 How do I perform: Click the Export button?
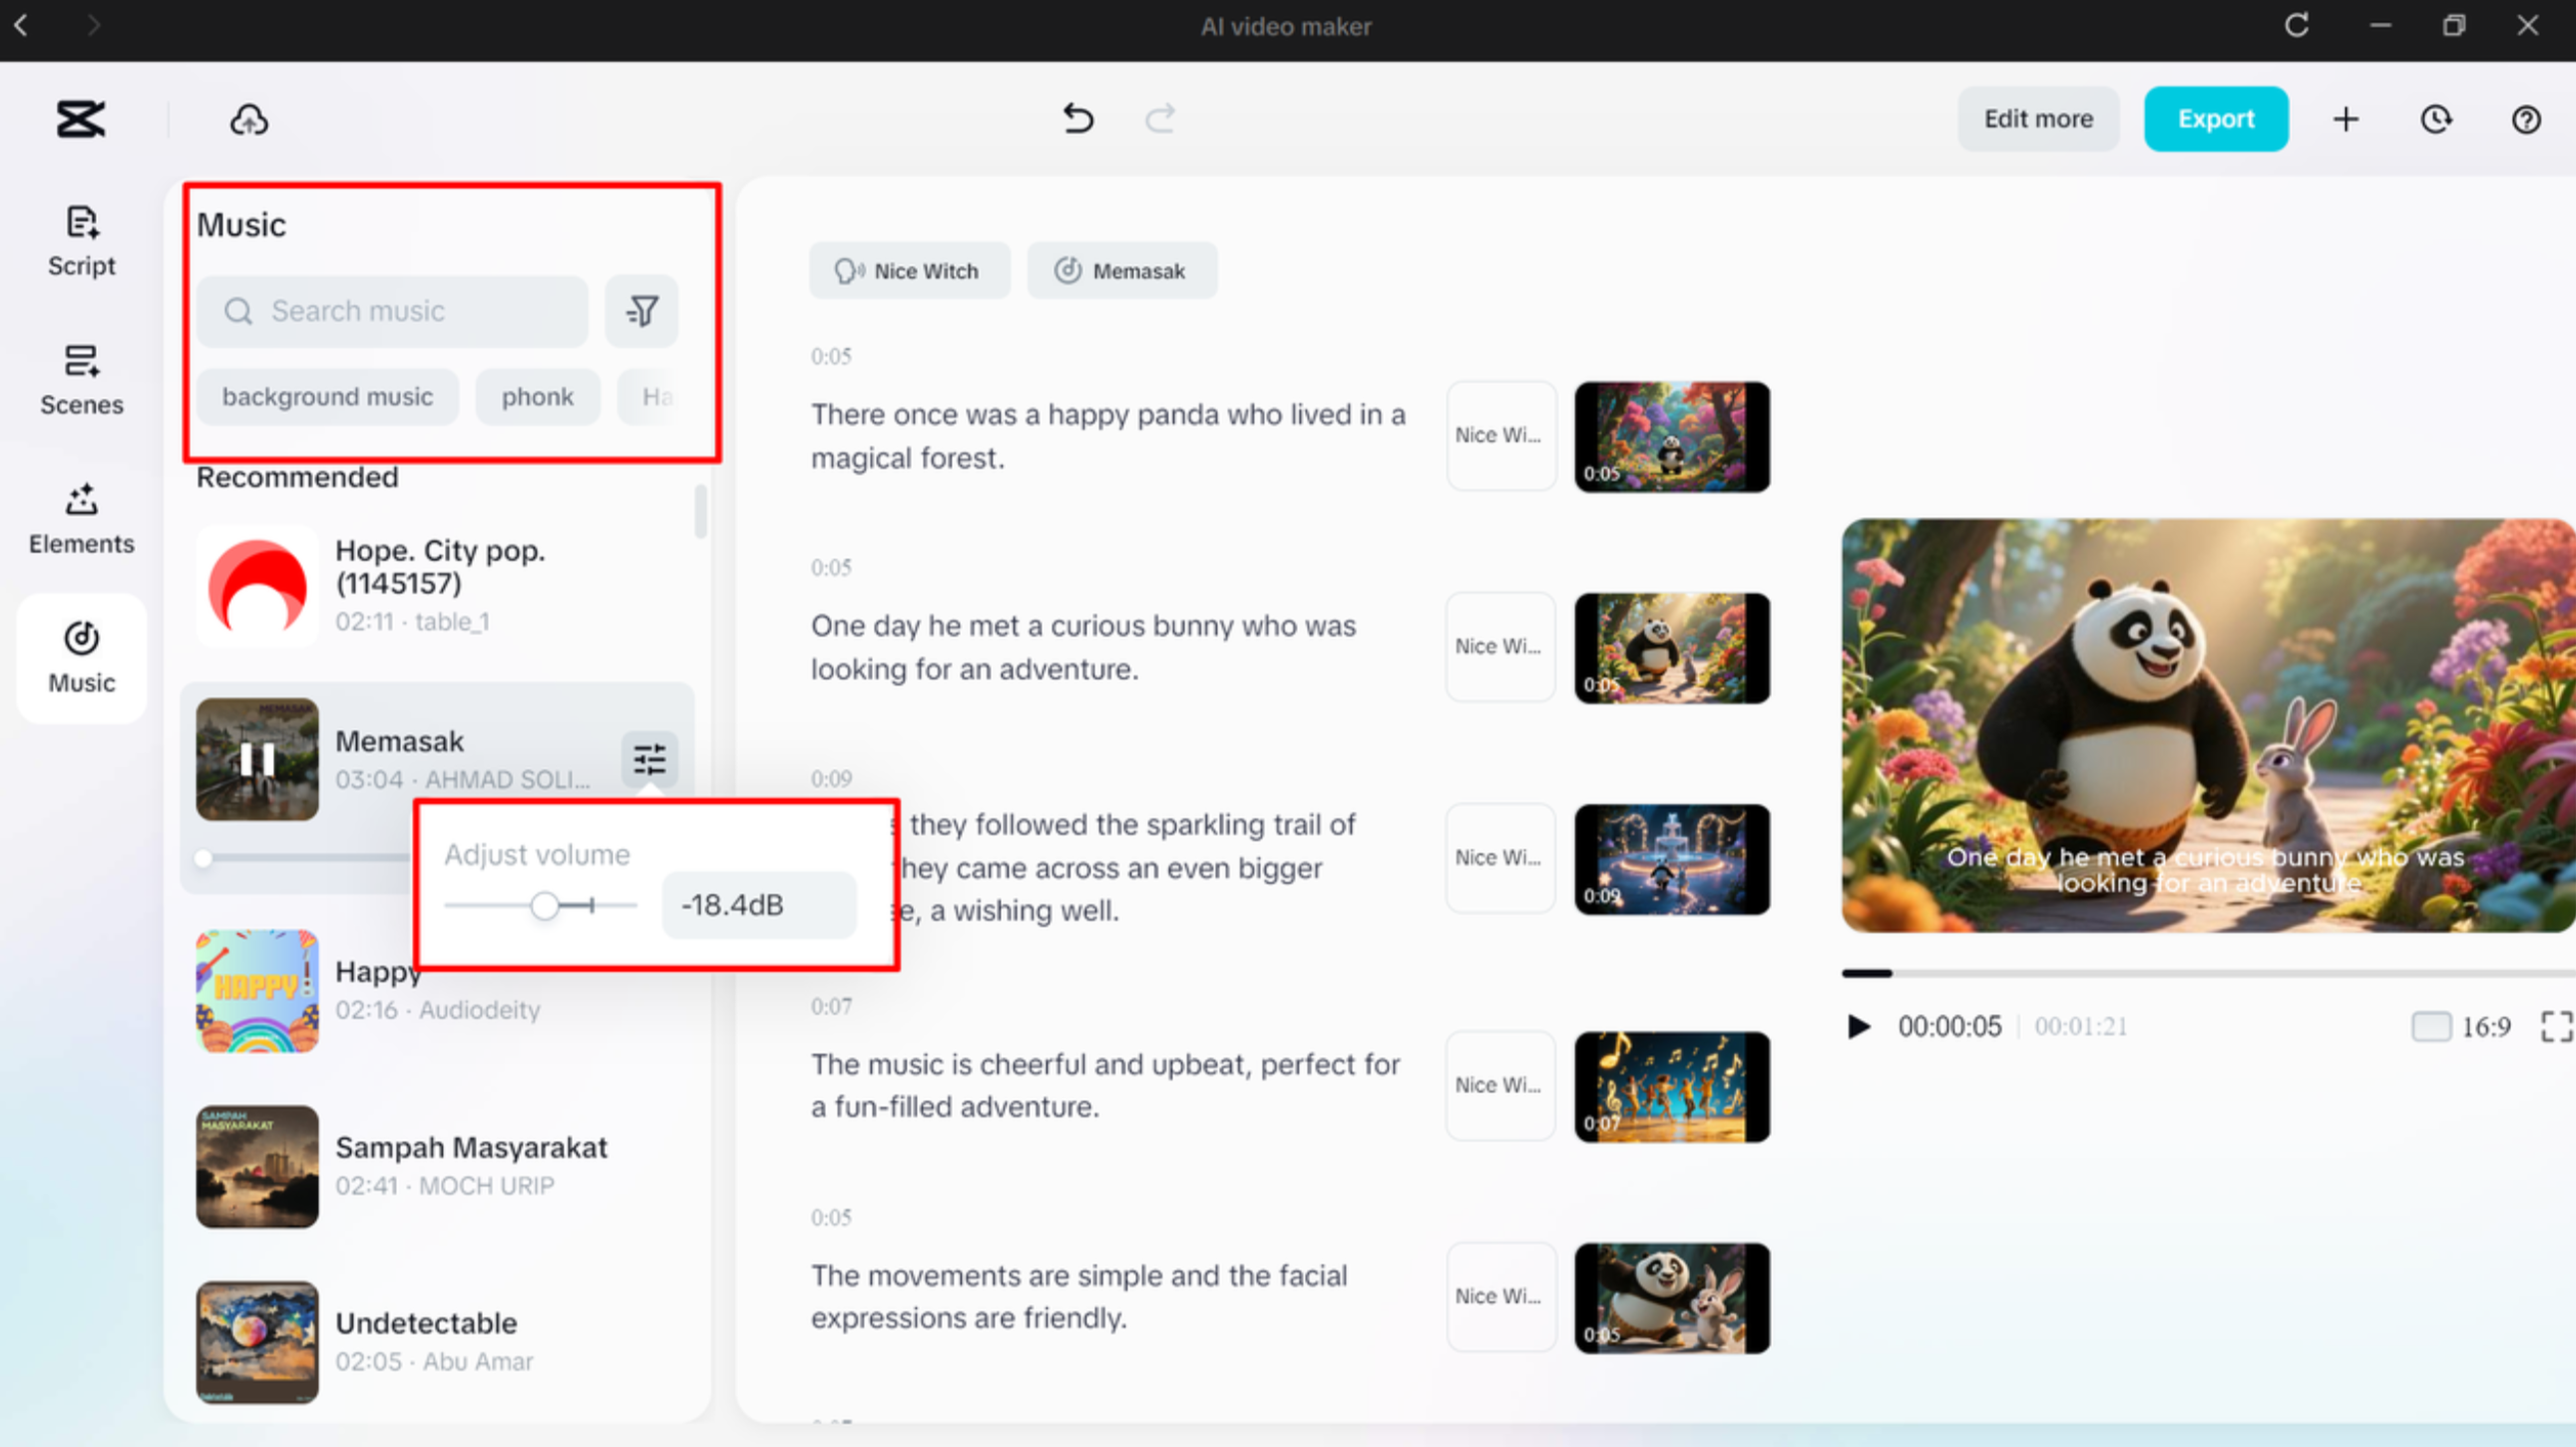tap(2215, 119)
